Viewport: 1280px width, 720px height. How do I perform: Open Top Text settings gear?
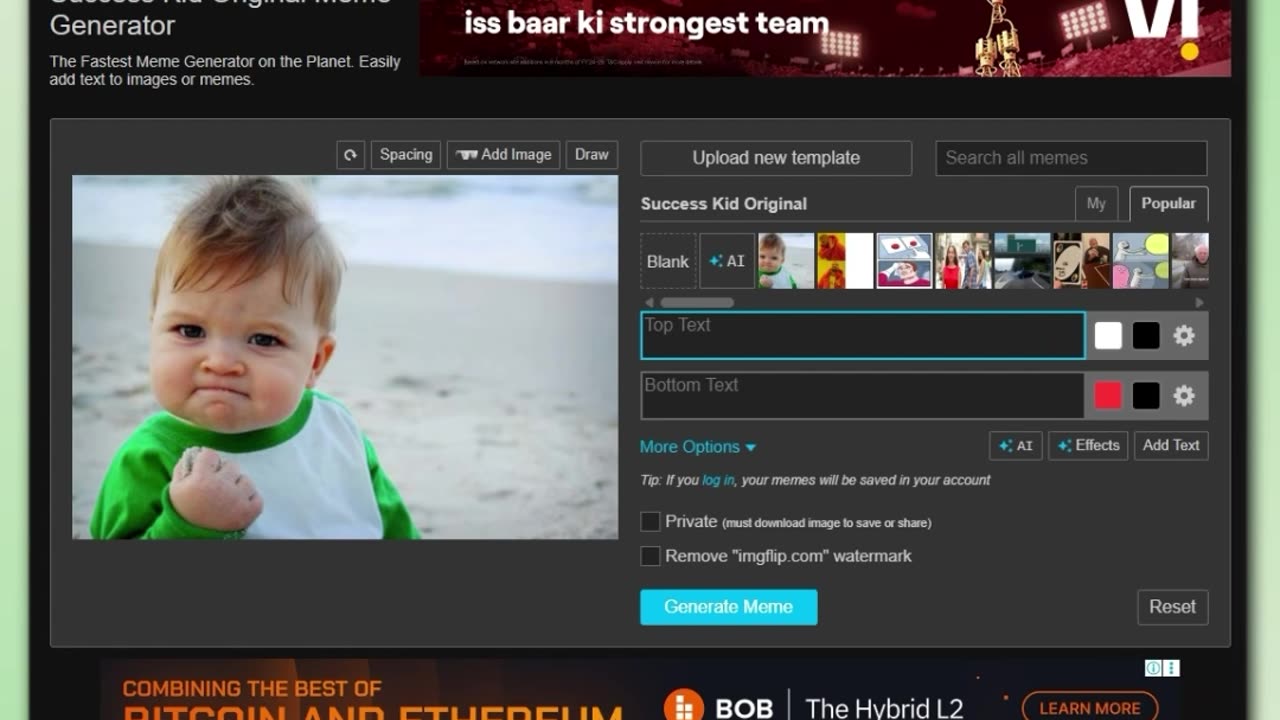click(x=1184, y=336)
